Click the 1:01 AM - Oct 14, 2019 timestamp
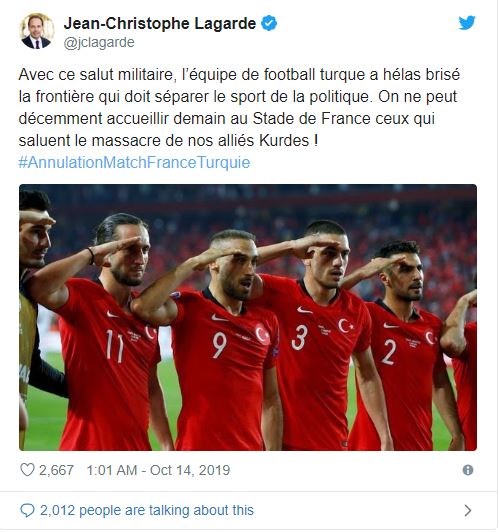The image size is (499, 532). [x=158, y=470]
